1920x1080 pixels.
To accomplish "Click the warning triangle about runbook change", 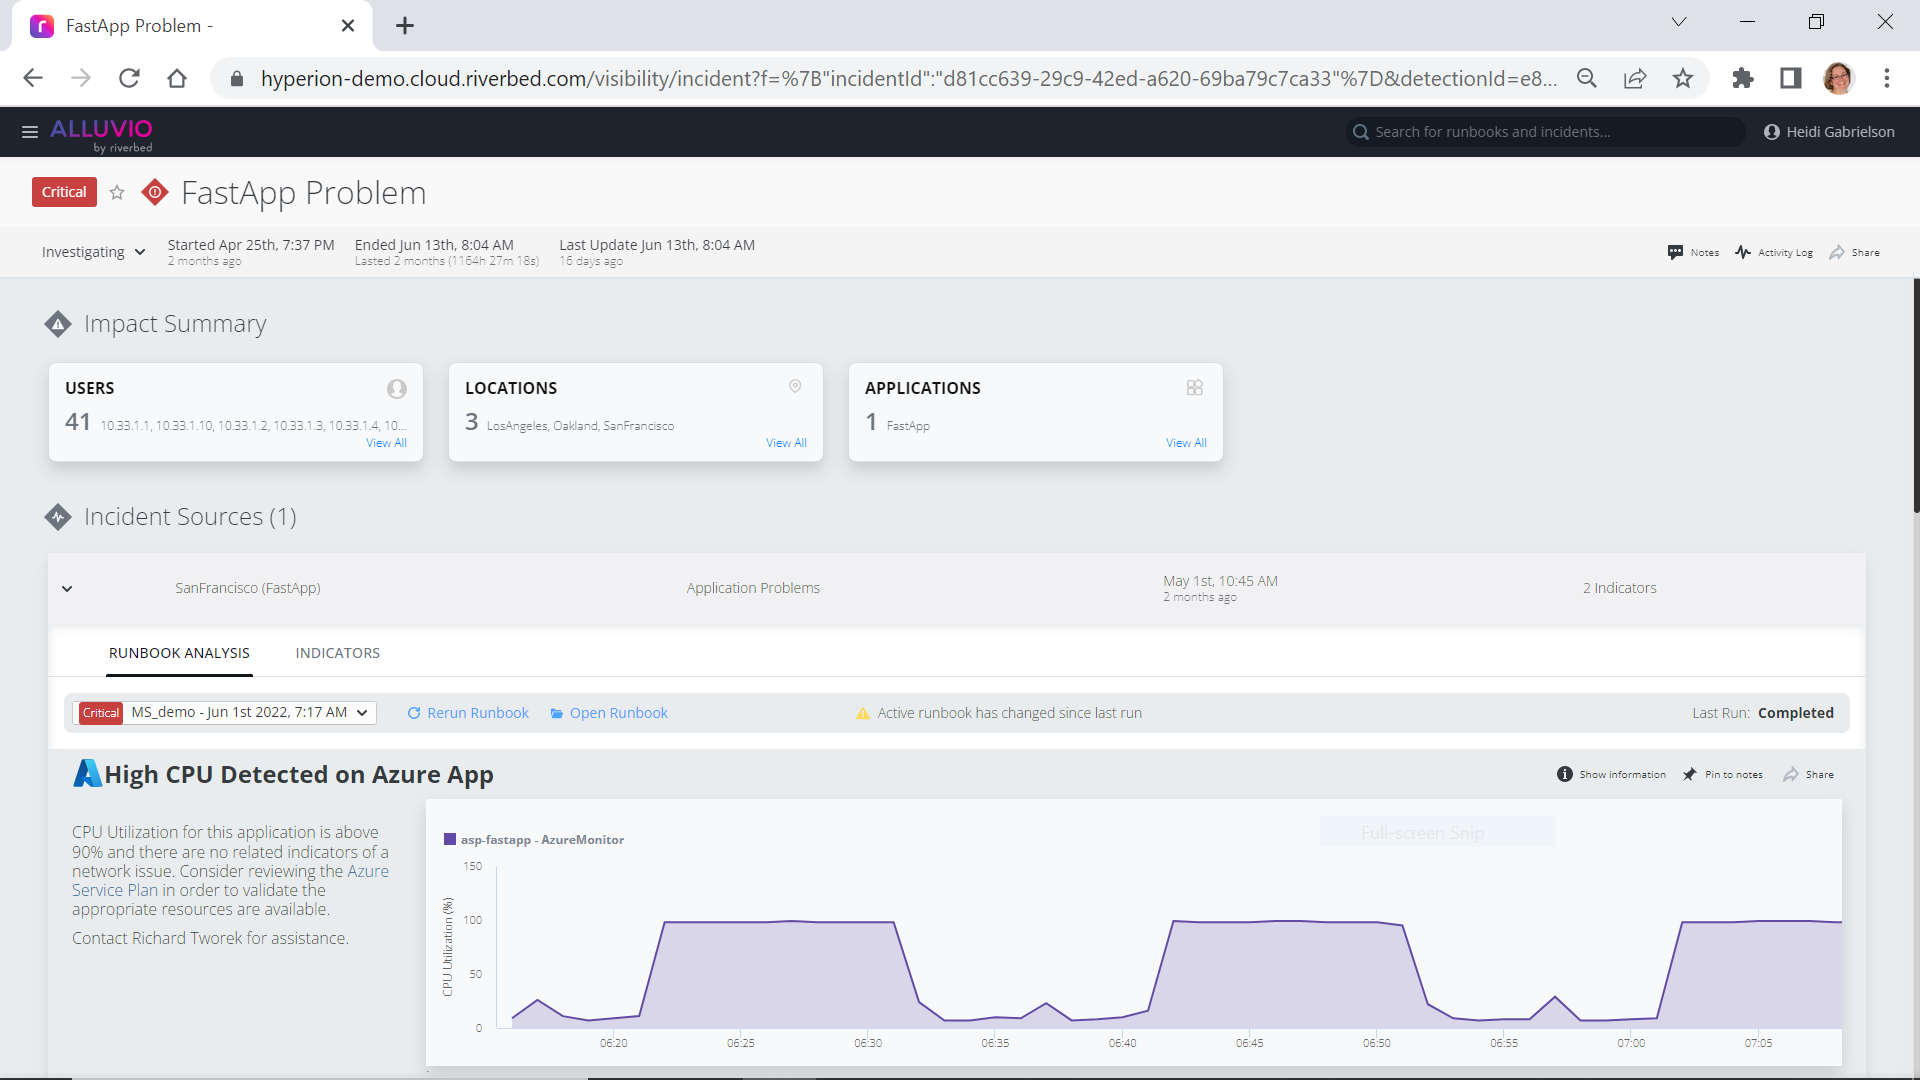I will [863, 713].
